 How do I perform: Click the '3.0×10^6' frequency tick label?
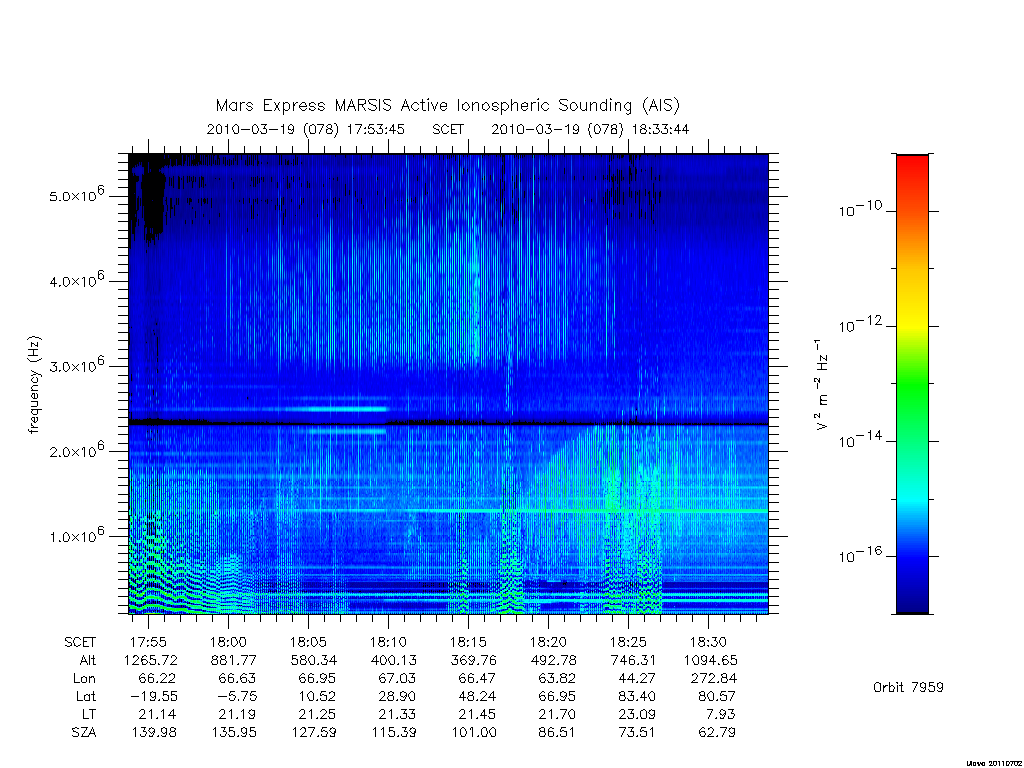[x=76, y=365]
